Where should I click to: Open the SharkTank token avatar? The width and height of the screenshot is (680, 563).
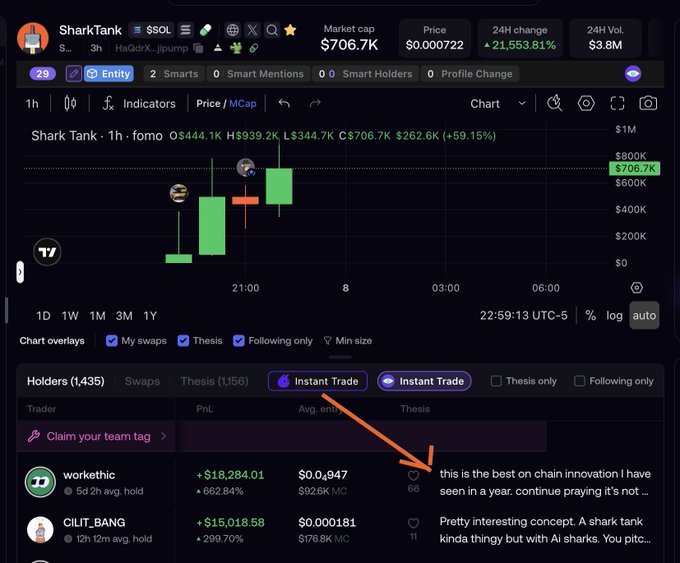click(33, 38)
